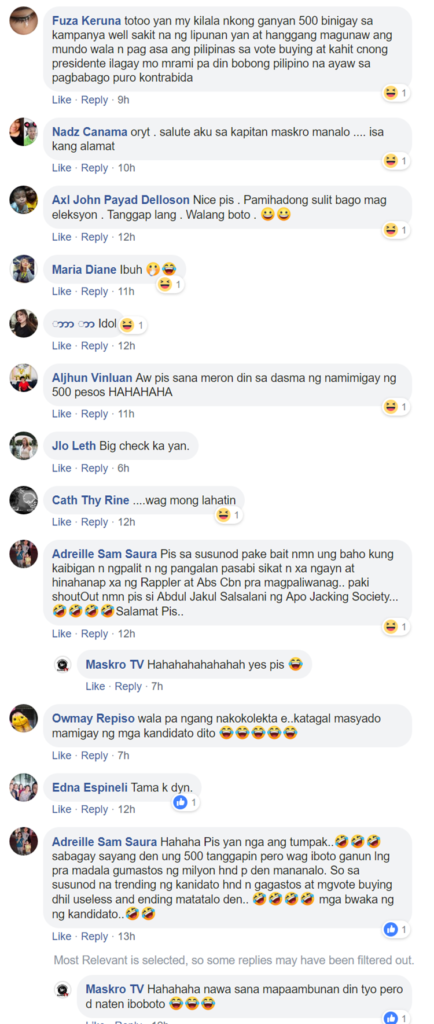
Task: Reply to Axl John Payad Delloson's comment
Action: (95, 237)
